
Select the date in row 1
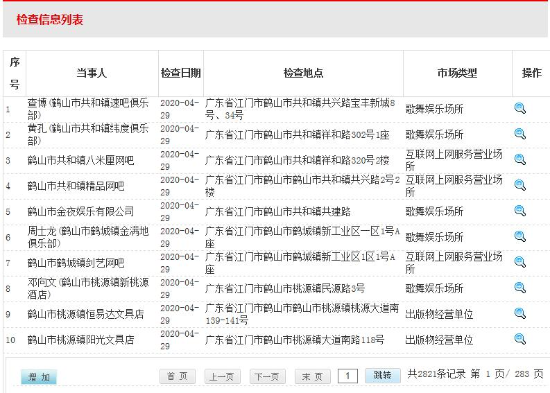[x=180, y=109]
